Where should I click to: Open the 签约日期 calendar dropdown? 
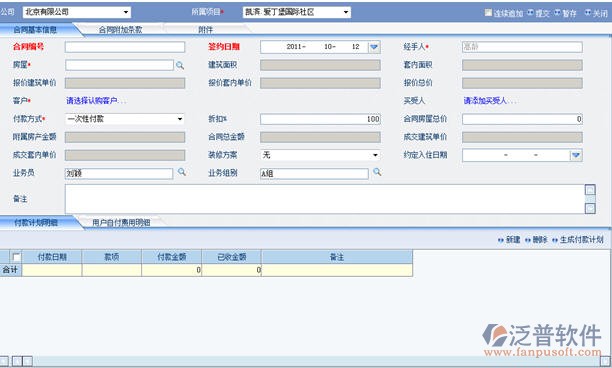374,47
